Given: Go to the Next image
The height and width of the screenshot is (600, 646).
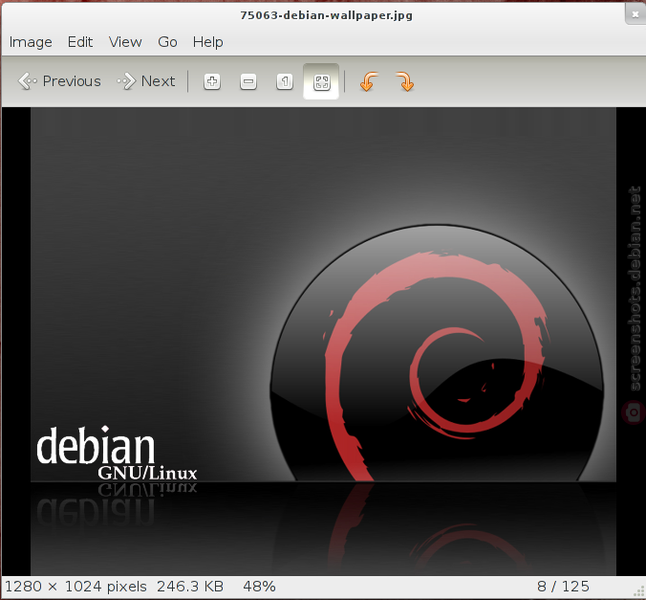Looking at the screenshot, I should [x=146, y=81].
